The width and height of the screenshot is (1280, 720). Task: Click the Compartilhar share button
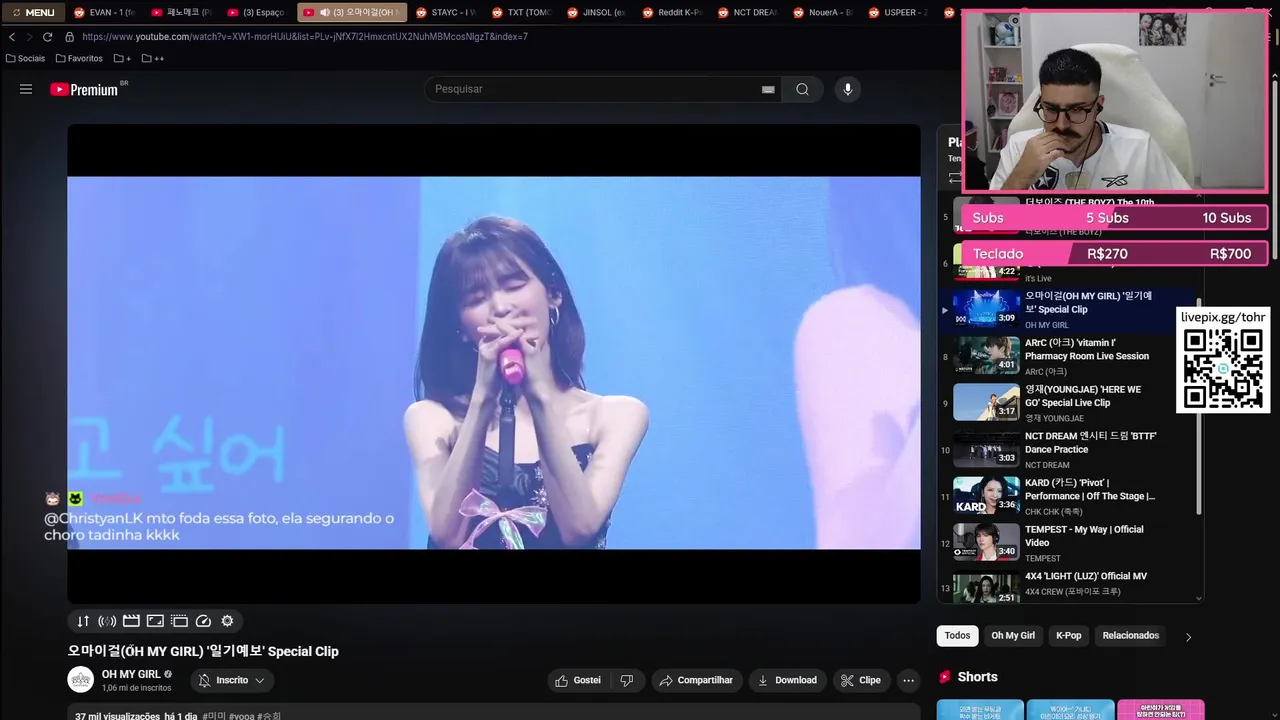click(696, 680)
